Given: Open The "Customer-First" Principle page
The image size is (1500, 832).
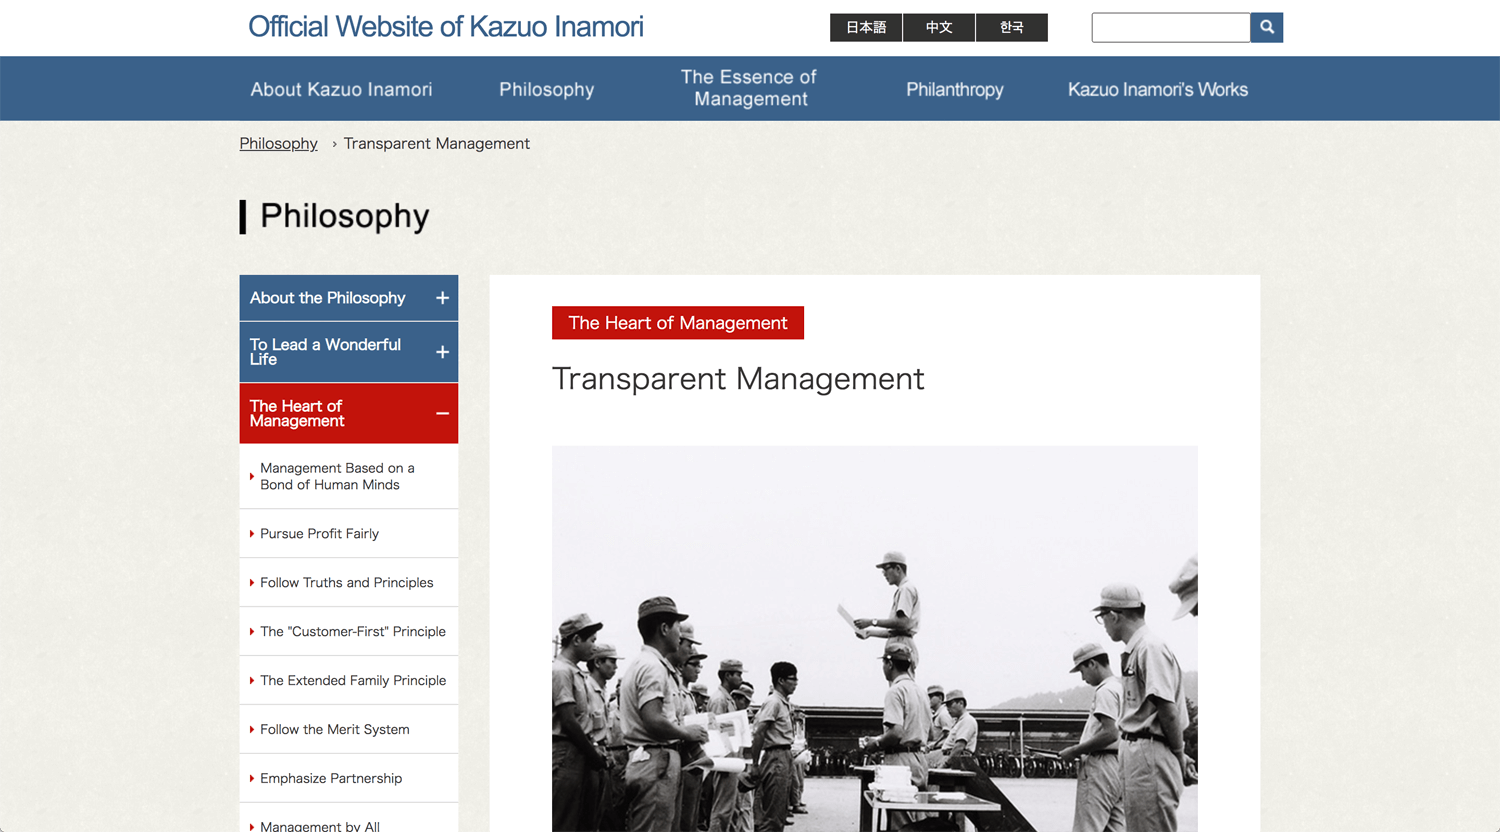Looking at the screenshot, I should 349,631.
